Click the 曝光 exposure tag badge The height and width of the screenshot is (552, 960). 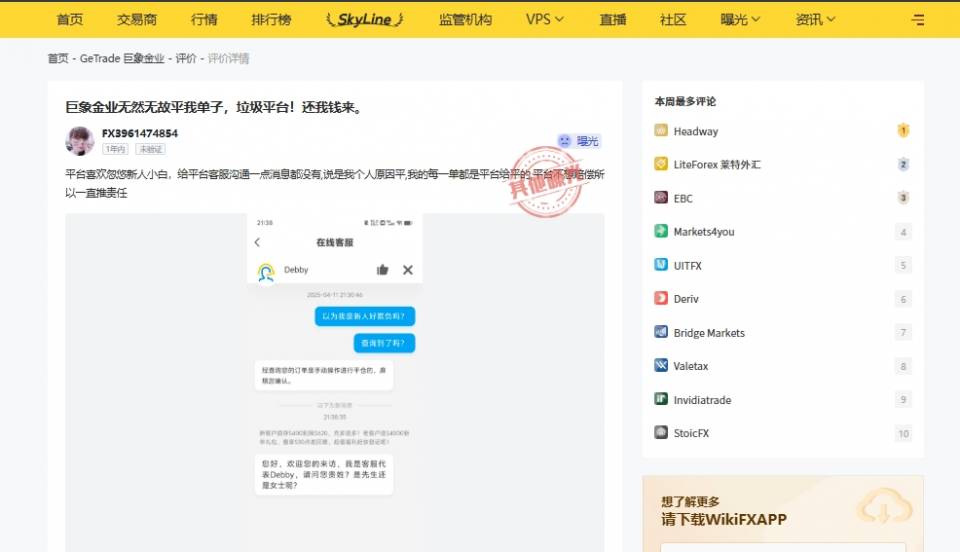point(579,141)
